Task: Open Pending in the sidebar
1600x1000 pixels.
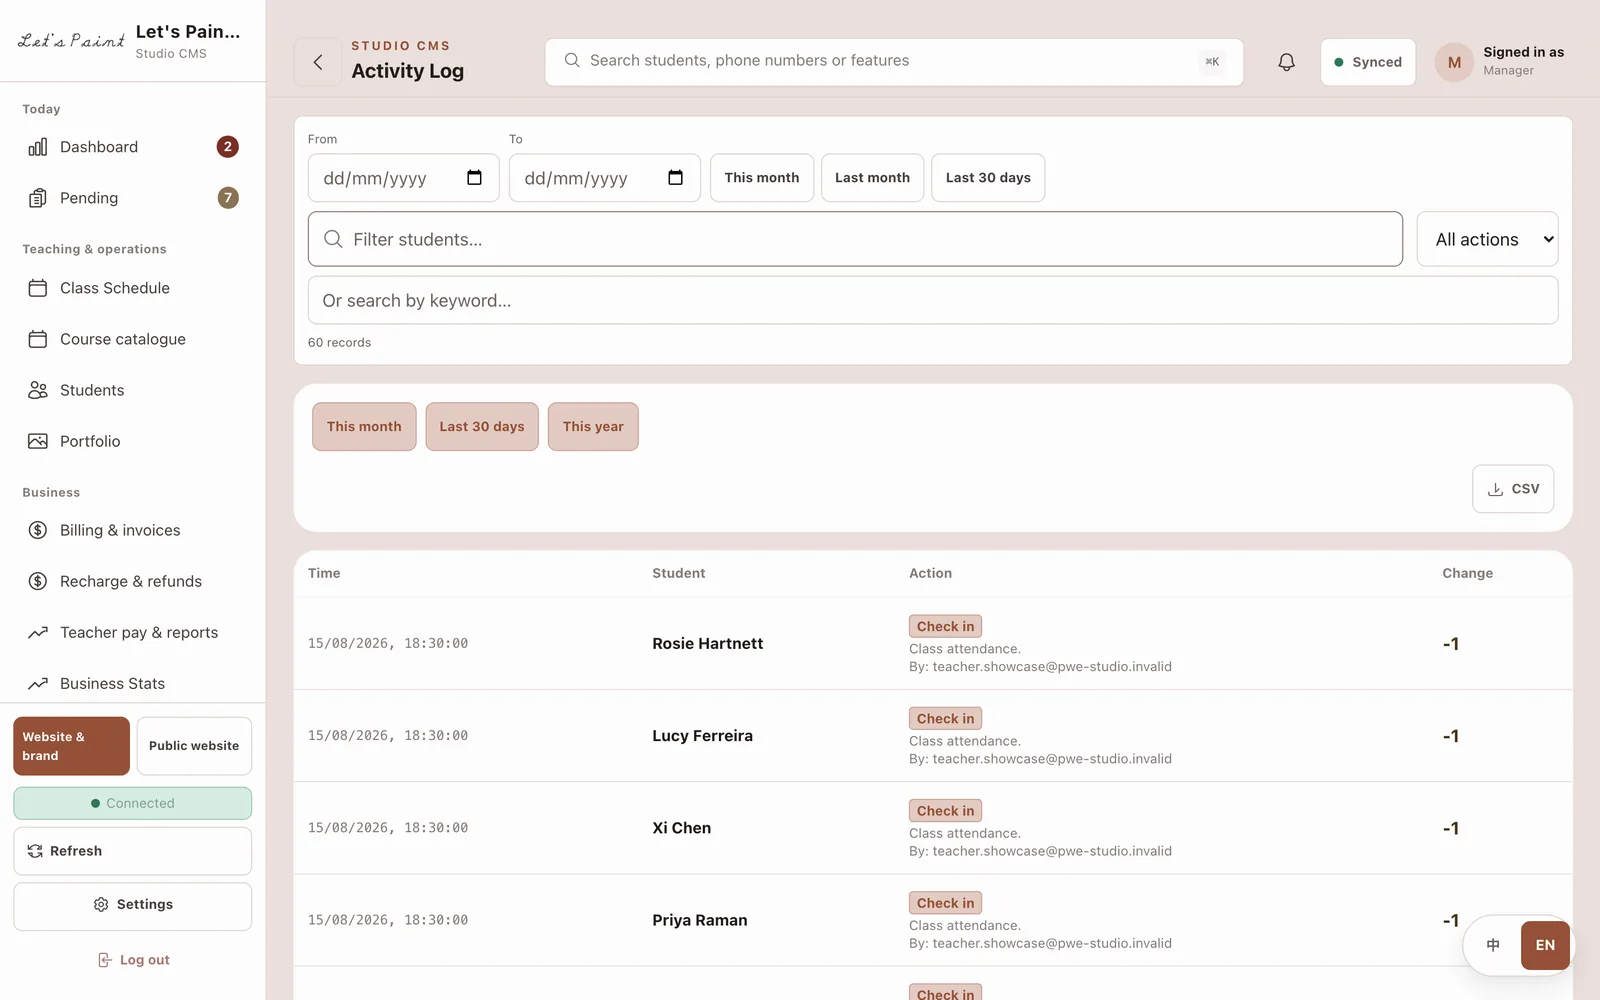Action: pyautogui.click(x=132, y=198)
